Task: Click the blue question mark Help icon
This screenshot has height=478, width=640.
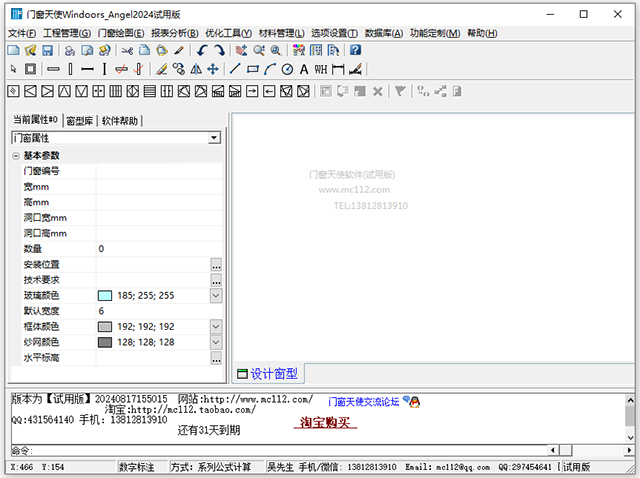Action: tap(356, 50)
